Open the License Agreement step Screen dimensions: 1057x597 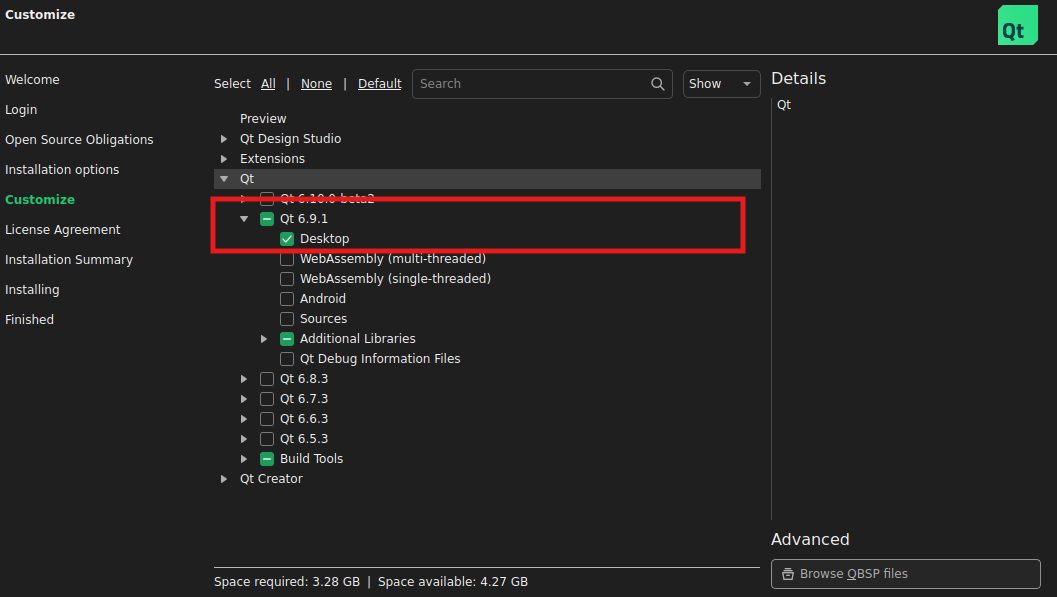tap(63, 230)
